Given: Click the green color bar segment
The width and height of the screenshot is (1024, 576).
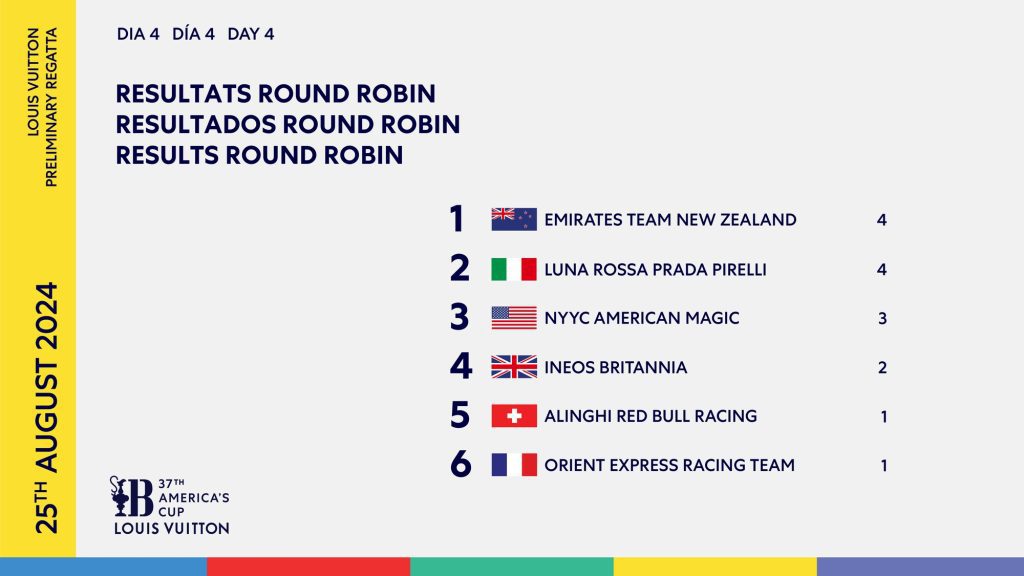Looking at the screenshot, I should [x=512, y=567].
